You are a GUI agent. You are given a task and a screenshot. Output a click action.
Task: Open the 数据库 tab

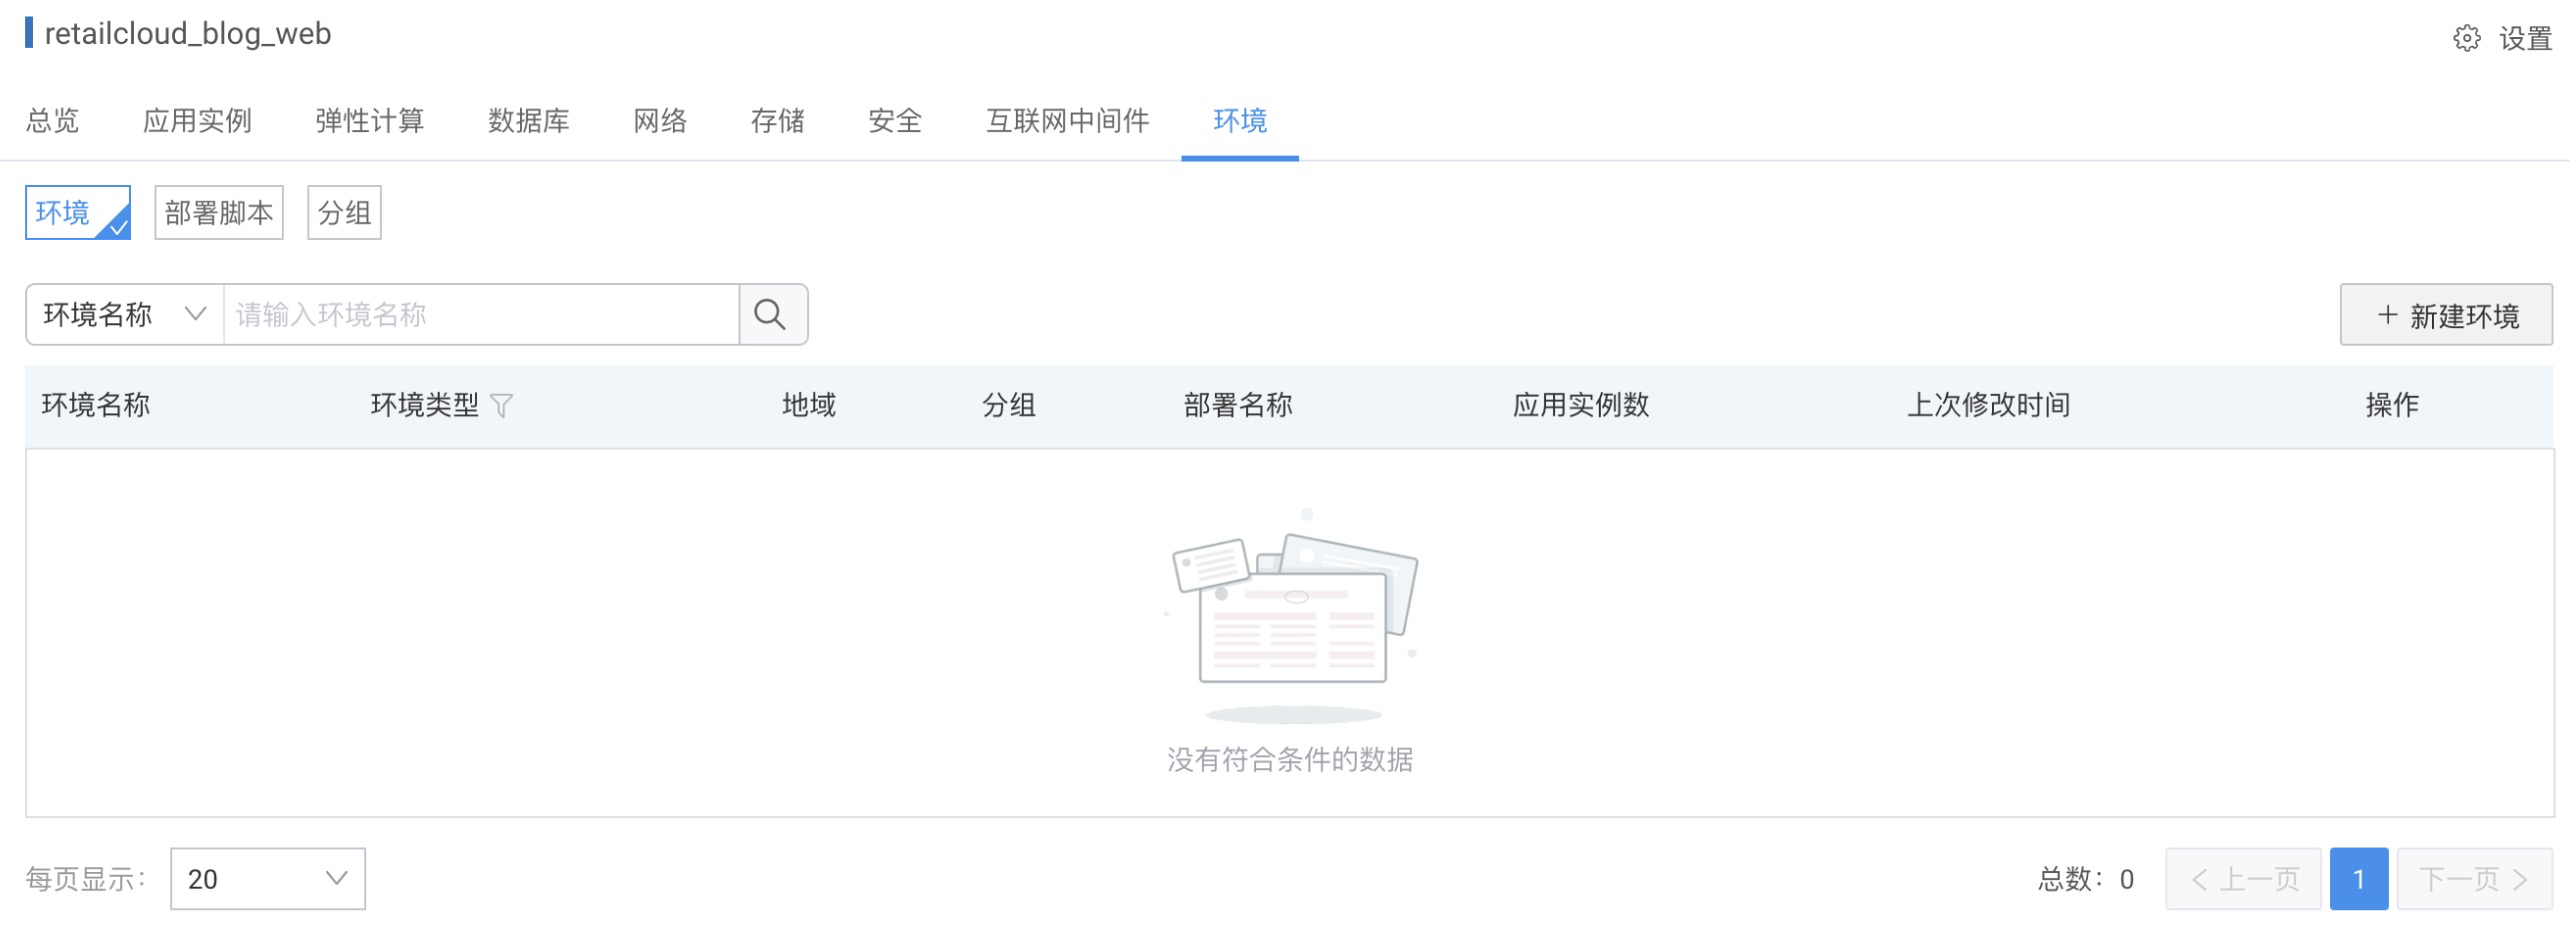pyautogui.click(x=528, y=121)
